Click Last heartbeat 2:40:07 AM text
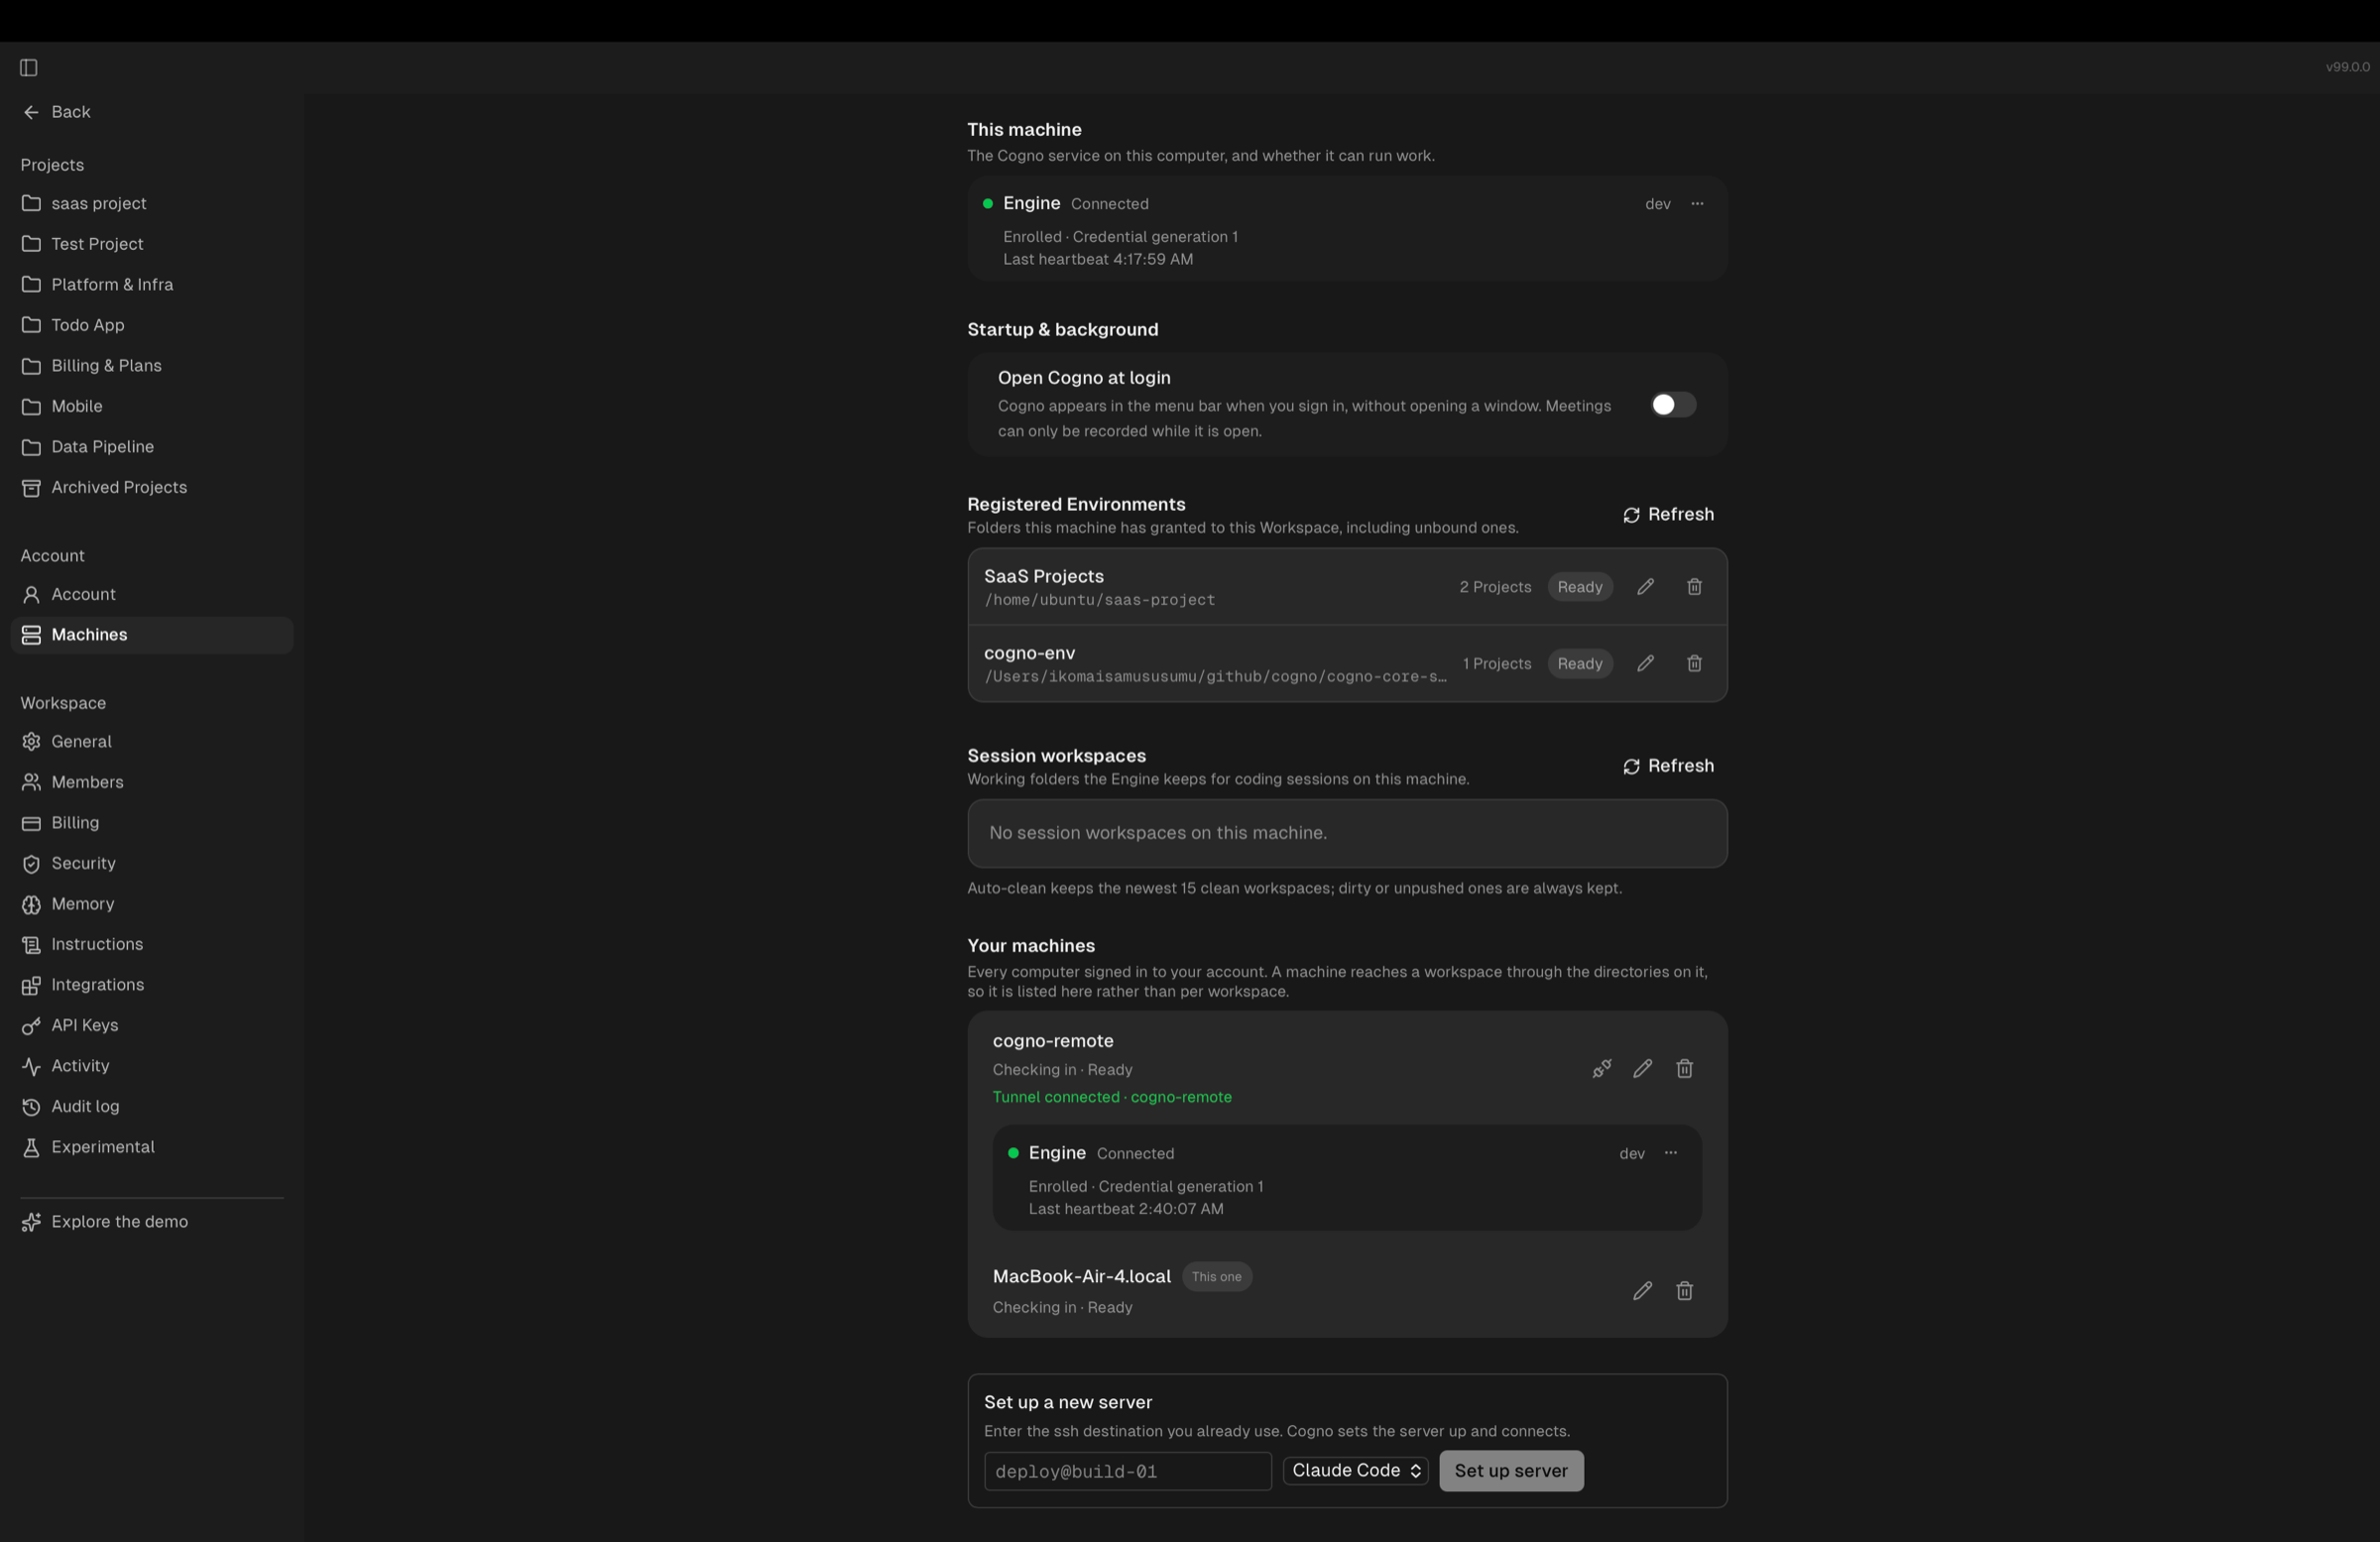Image resolution: width=2380 pixels, height=1542 pixels. [1126, 1209]
